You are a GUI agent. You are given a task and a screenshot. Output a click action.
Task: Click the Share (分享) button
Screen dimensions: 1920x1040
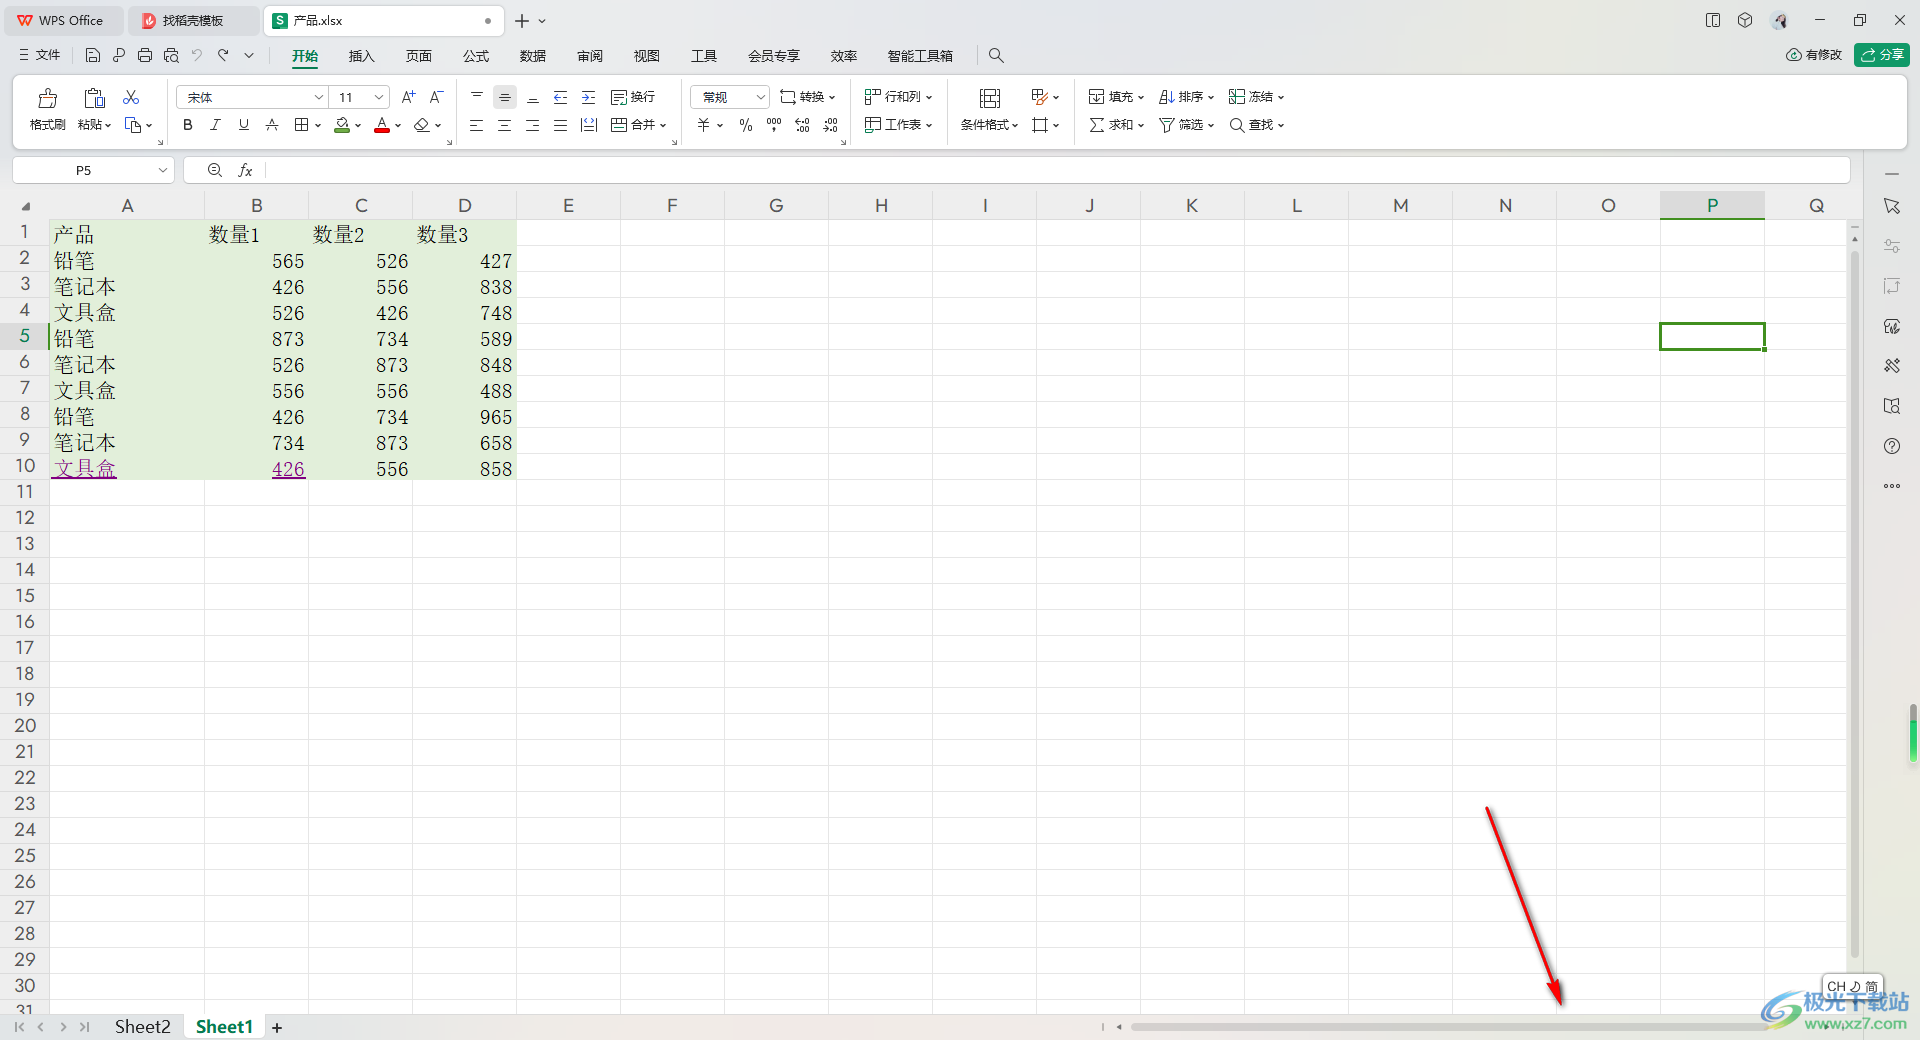[x=1882, y=55]
